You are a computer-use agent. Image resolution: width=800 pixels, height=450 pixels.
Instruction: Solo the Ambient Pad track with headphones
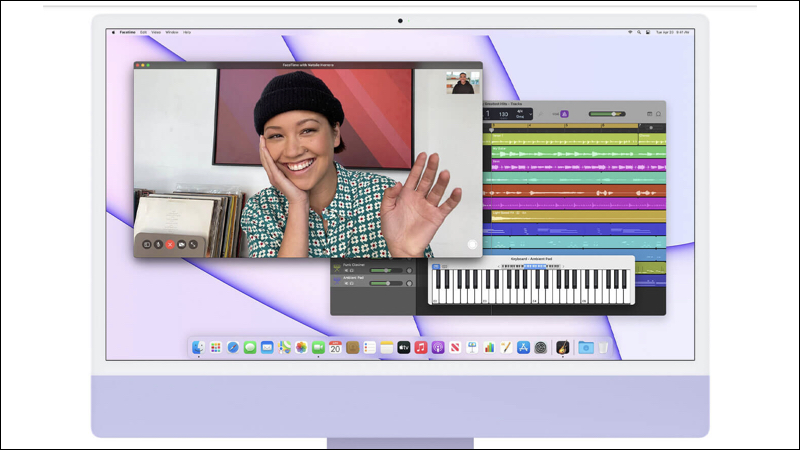coord(352,283)
